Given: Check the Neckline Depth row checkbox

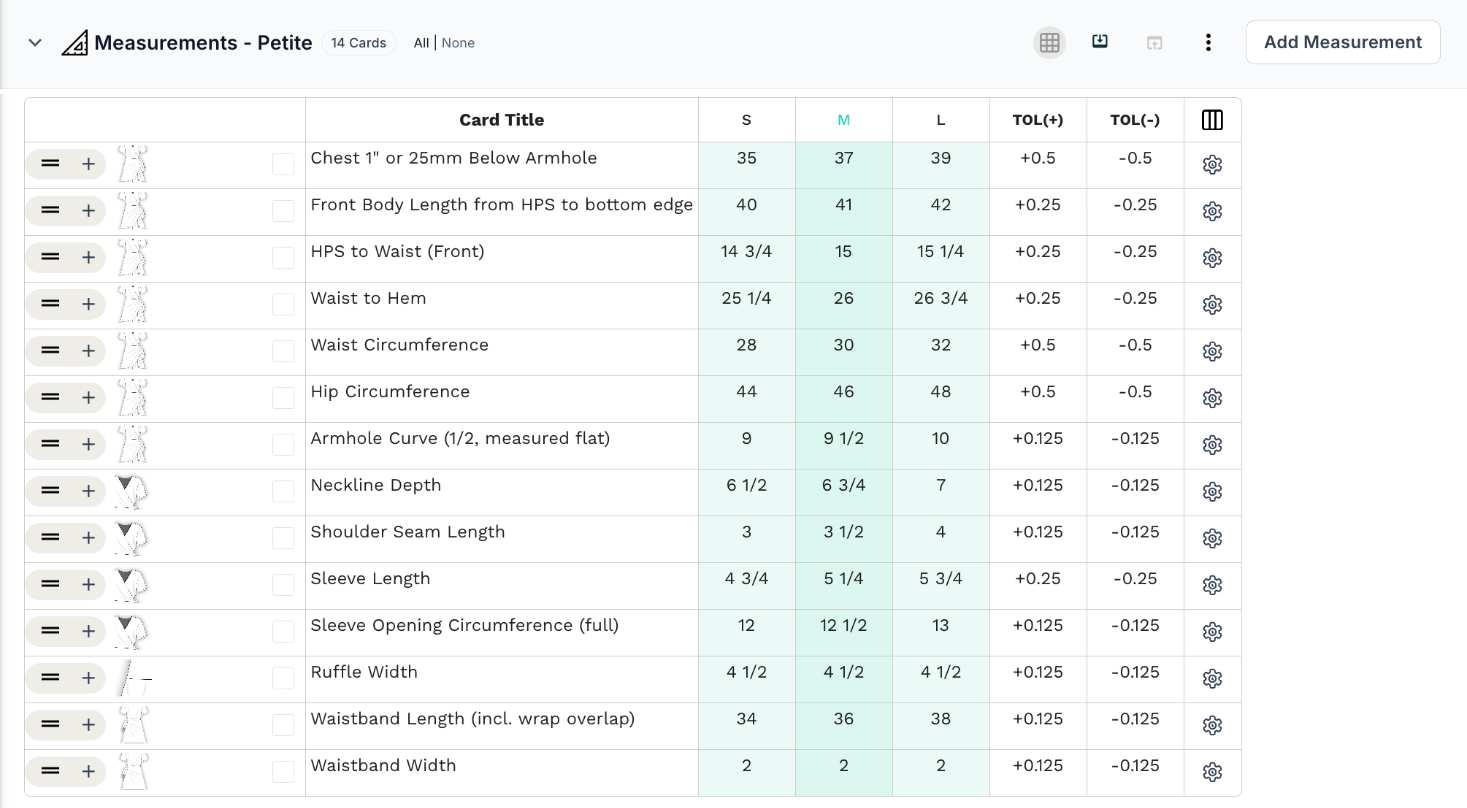Looking at the screenshot, I should pos(283,491).
